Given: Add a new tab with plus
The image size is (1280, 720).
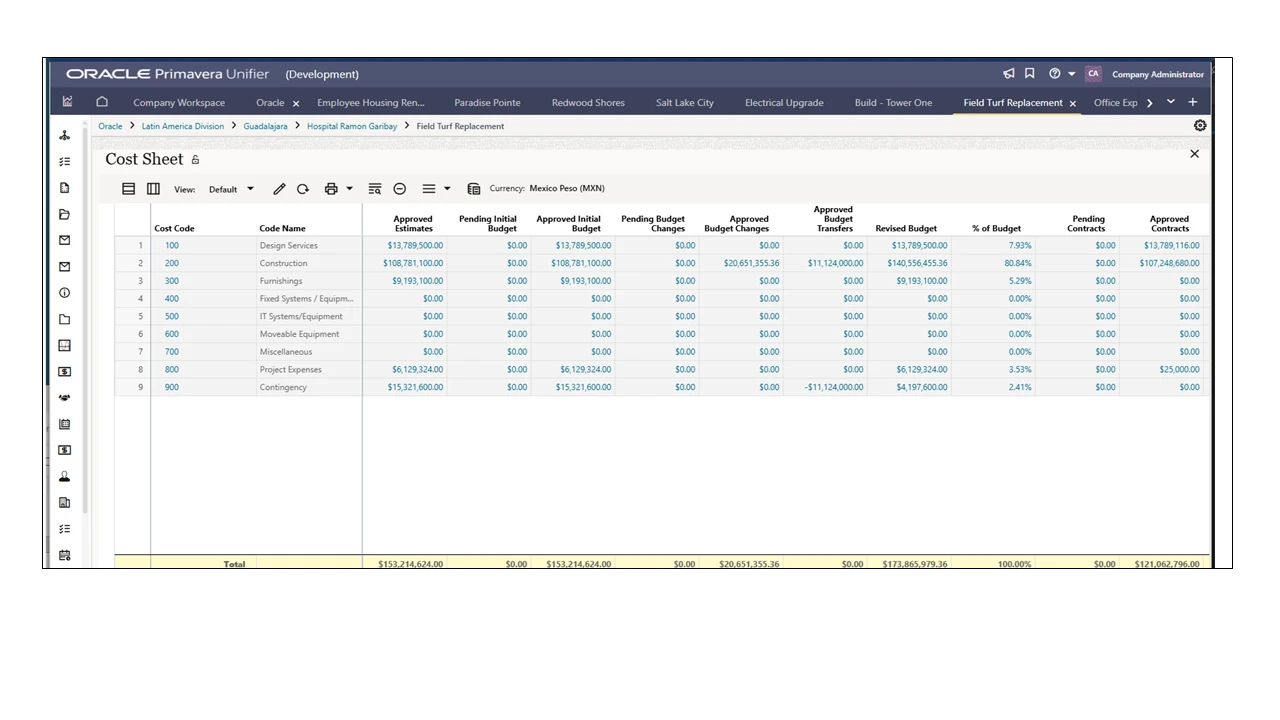Looking at the screenshot, I should [1193, 102].
